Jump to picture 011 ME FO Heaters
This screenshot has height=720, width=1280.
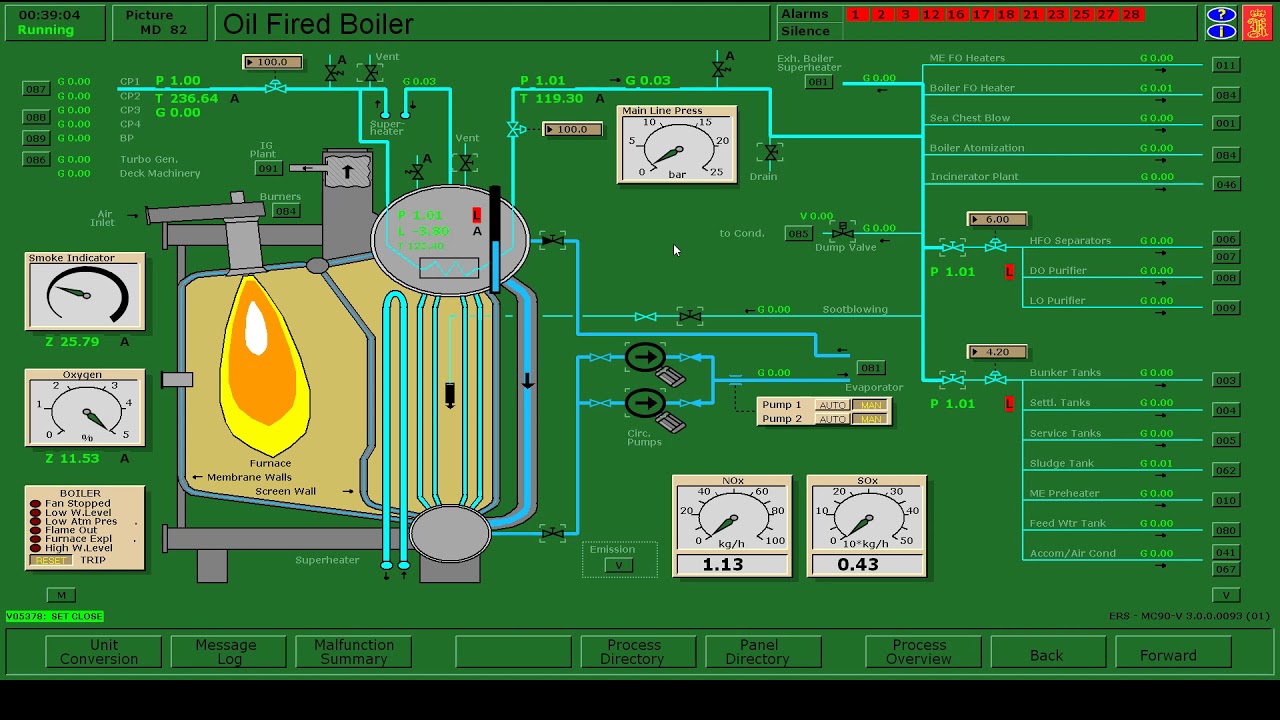point(1226,65)
